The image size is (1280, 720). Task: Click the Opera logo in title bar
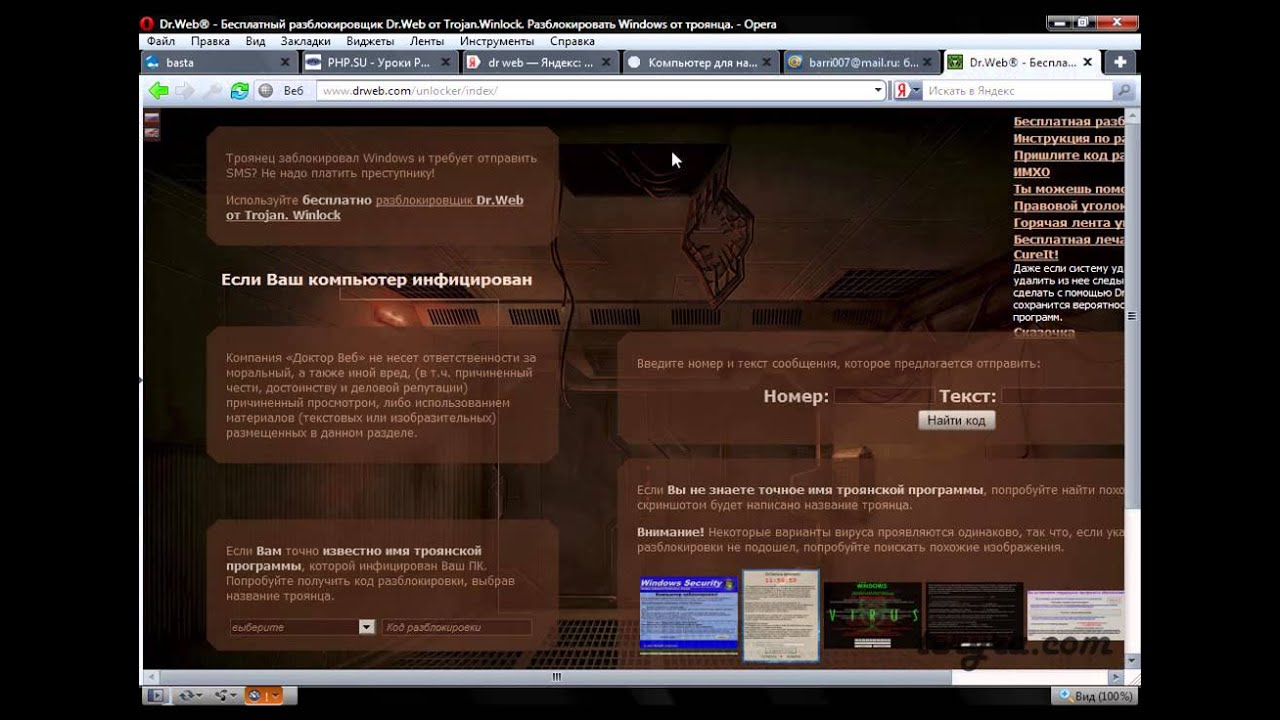[x=148, y=24]
